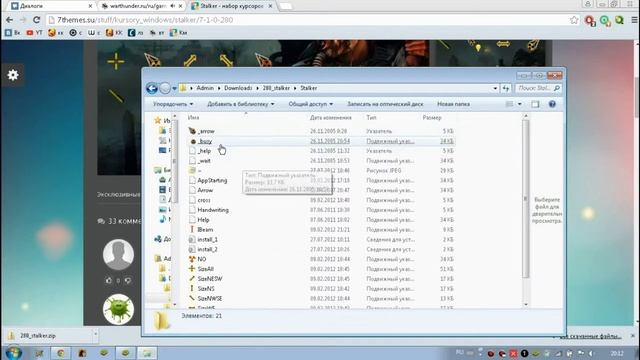The width and height of the screenshot is (640, 360).
Task: Refresh the Explorer folder view
Action: [x=506, y=88]
